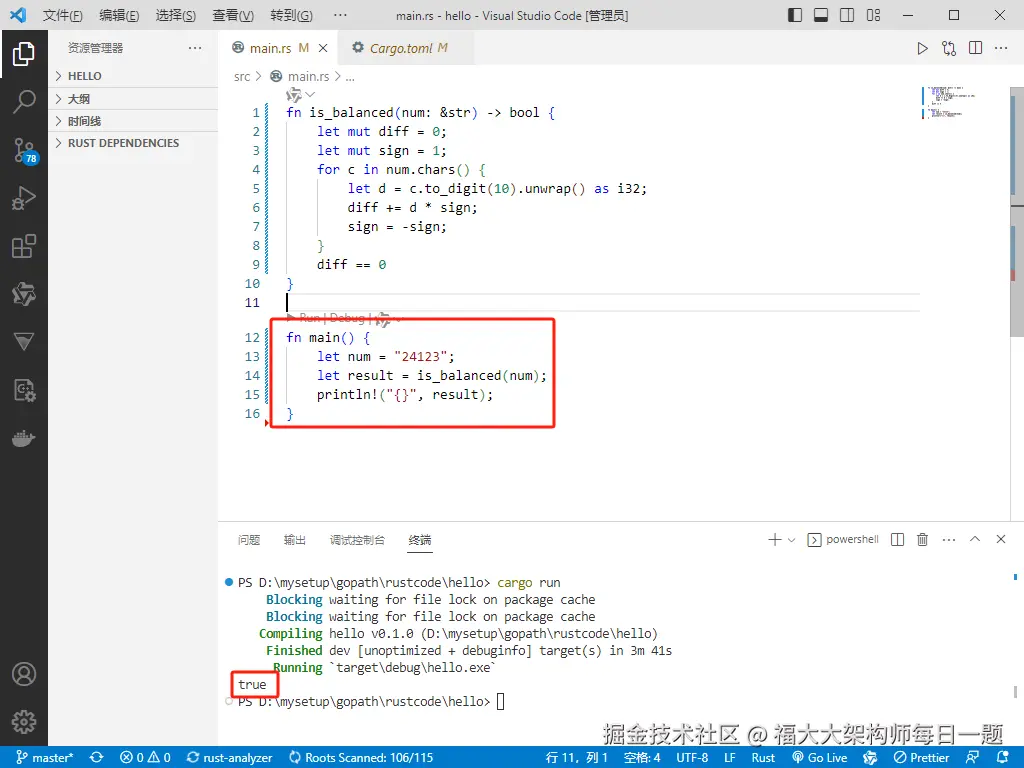The image size is (1024, 768).
Task: Toggle primary side bar layout icon
Action: (795, 15)
